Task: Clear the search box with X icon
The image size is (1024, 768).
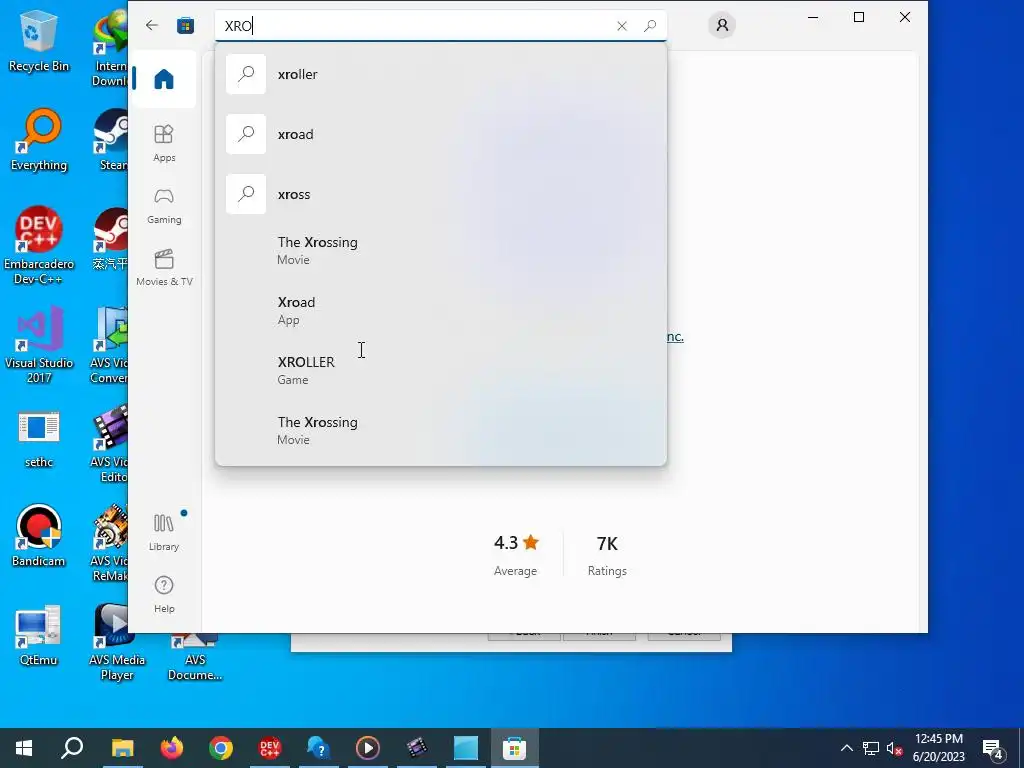Action: point(622,25)
